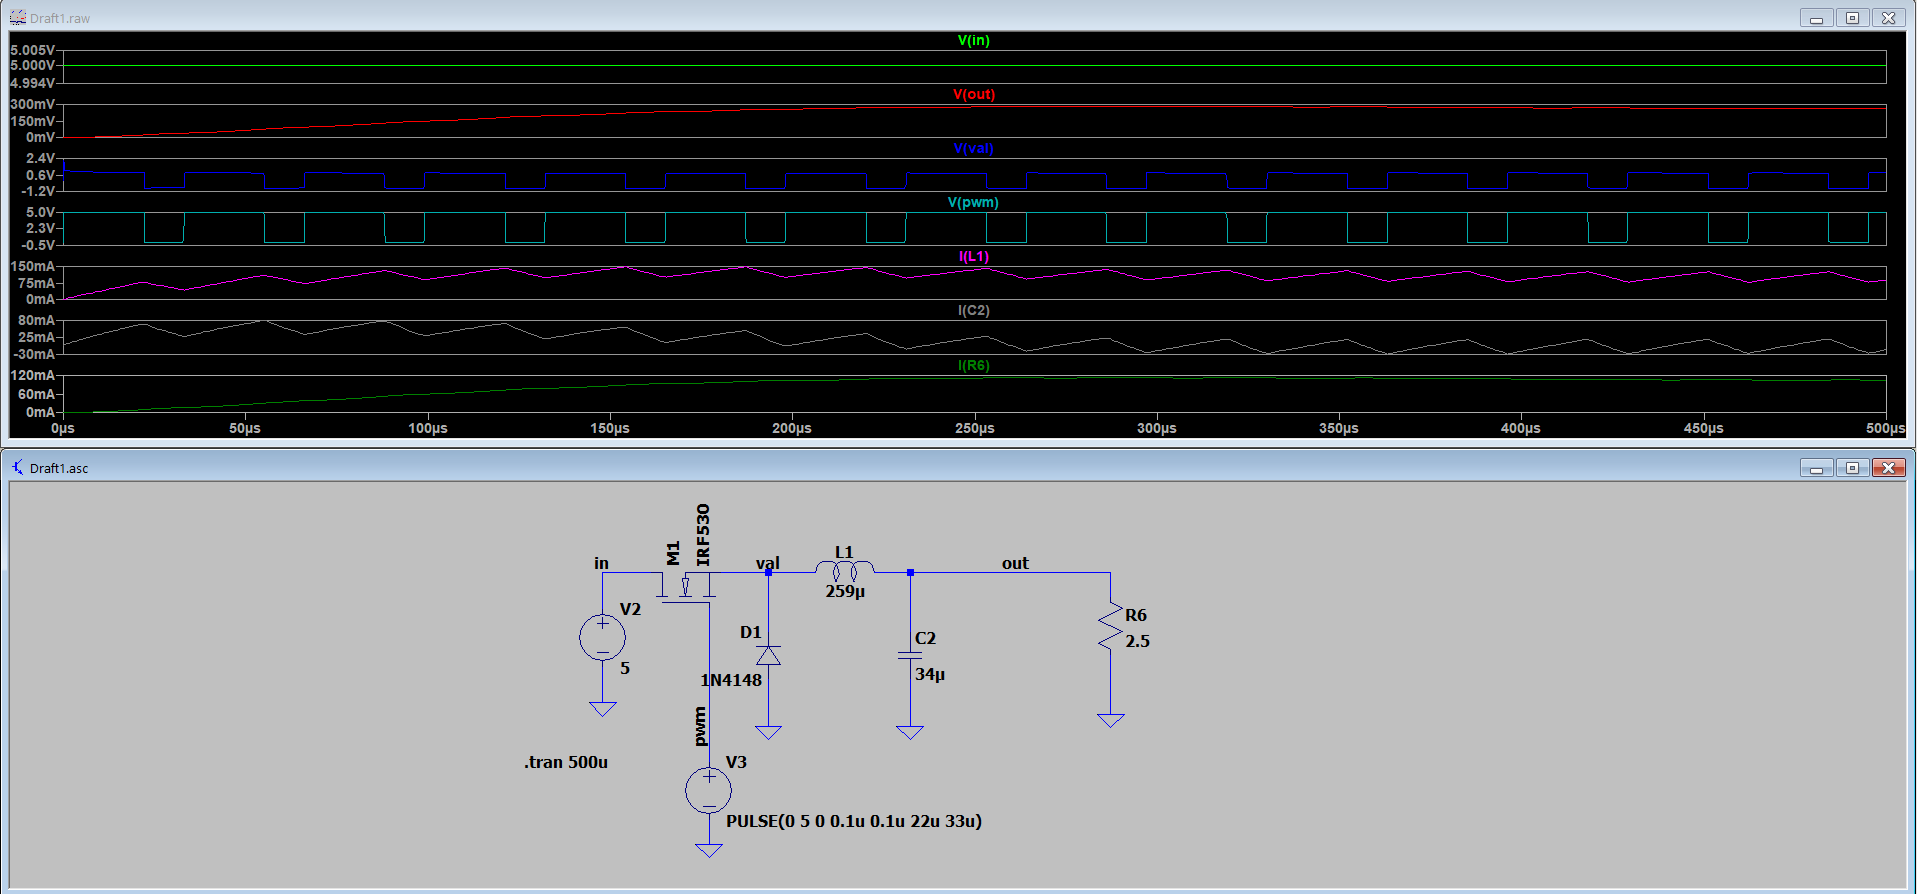Select voltage source V3 symbol
The height and width of the screenshot is (894, 1918).
point(708,790)
